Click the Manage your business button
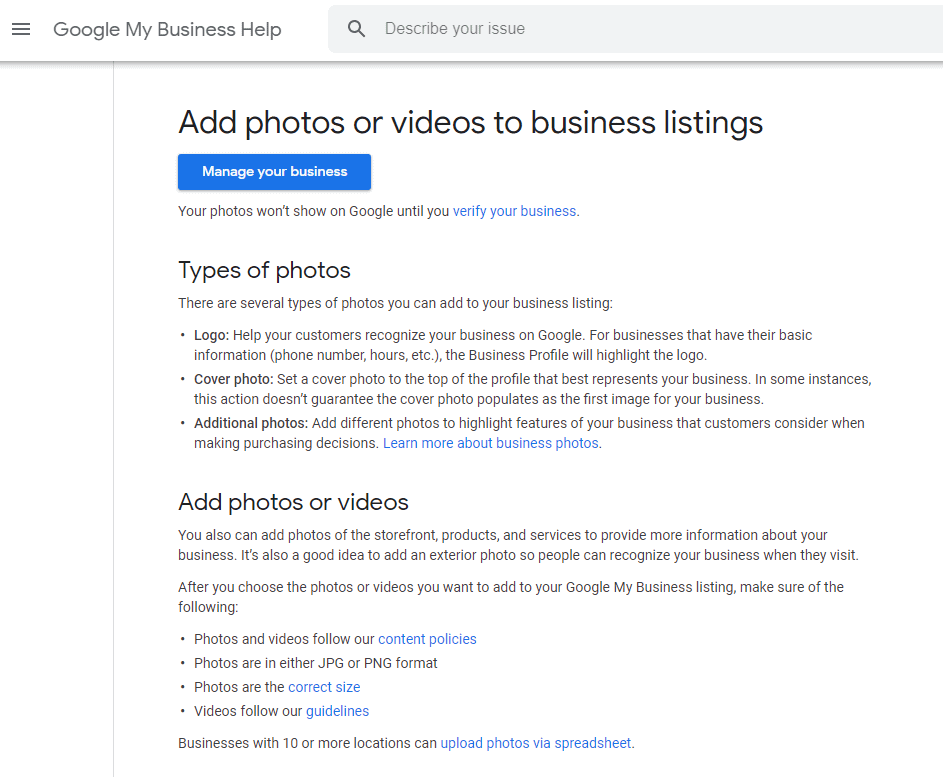943x777 pixels. (274, 172)
